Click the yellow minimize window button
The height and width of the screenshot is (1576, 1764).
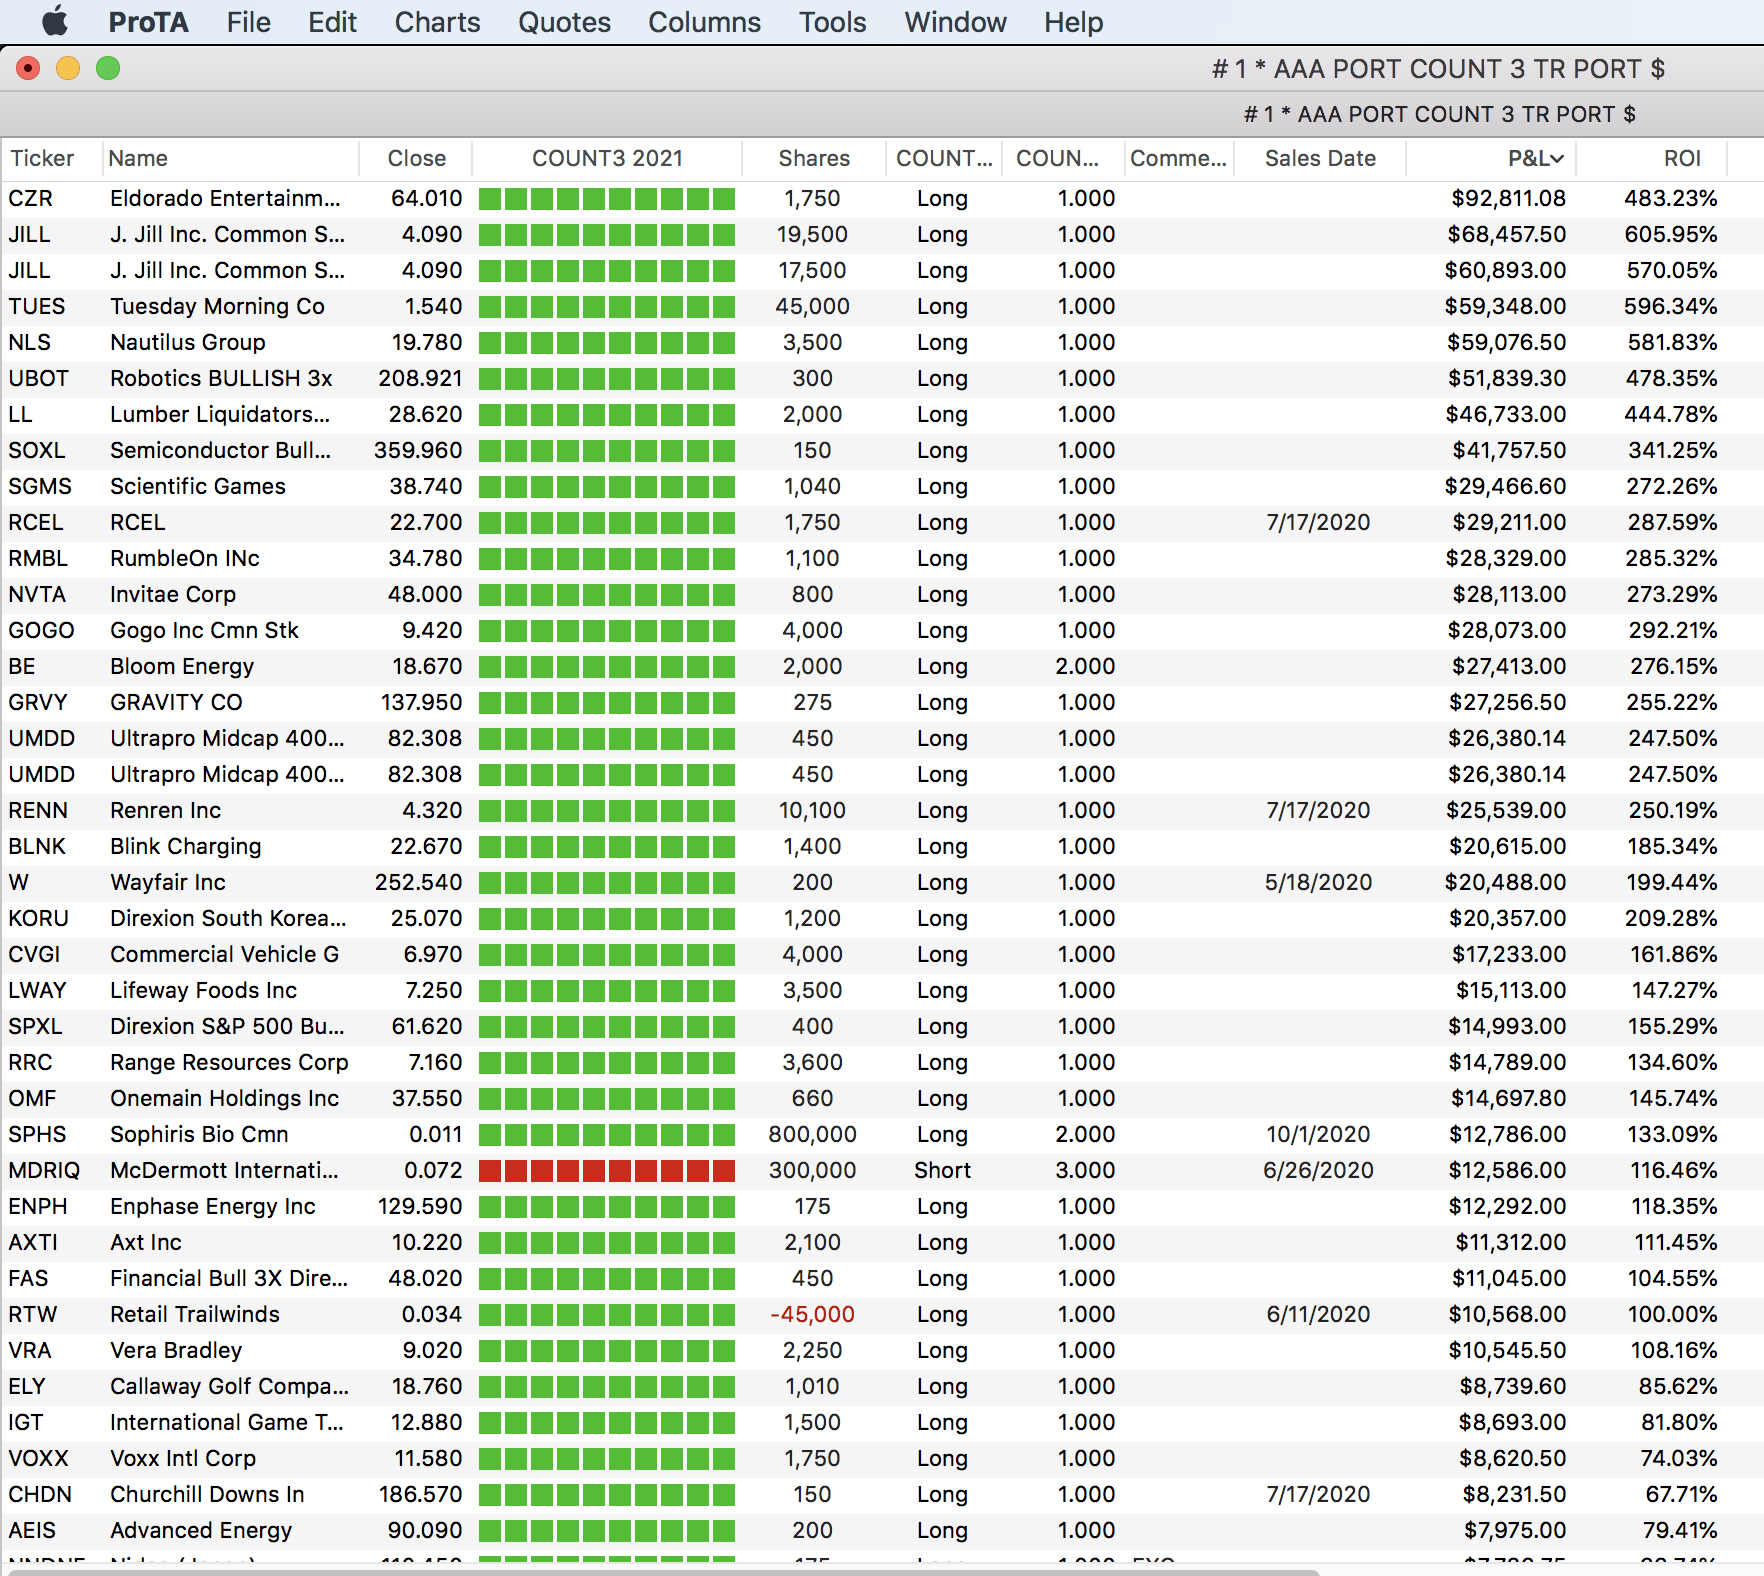(x=68, y=68)
